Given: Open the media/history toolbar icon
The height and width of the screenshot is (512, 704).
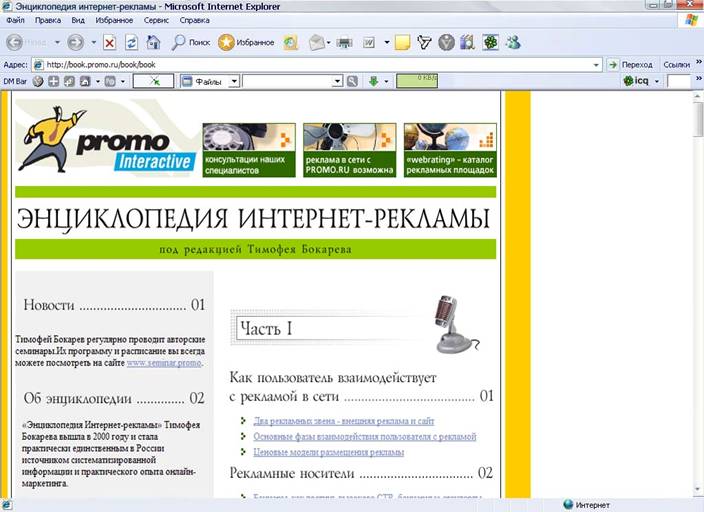Looking at the screenshot, I should (291, 43).
